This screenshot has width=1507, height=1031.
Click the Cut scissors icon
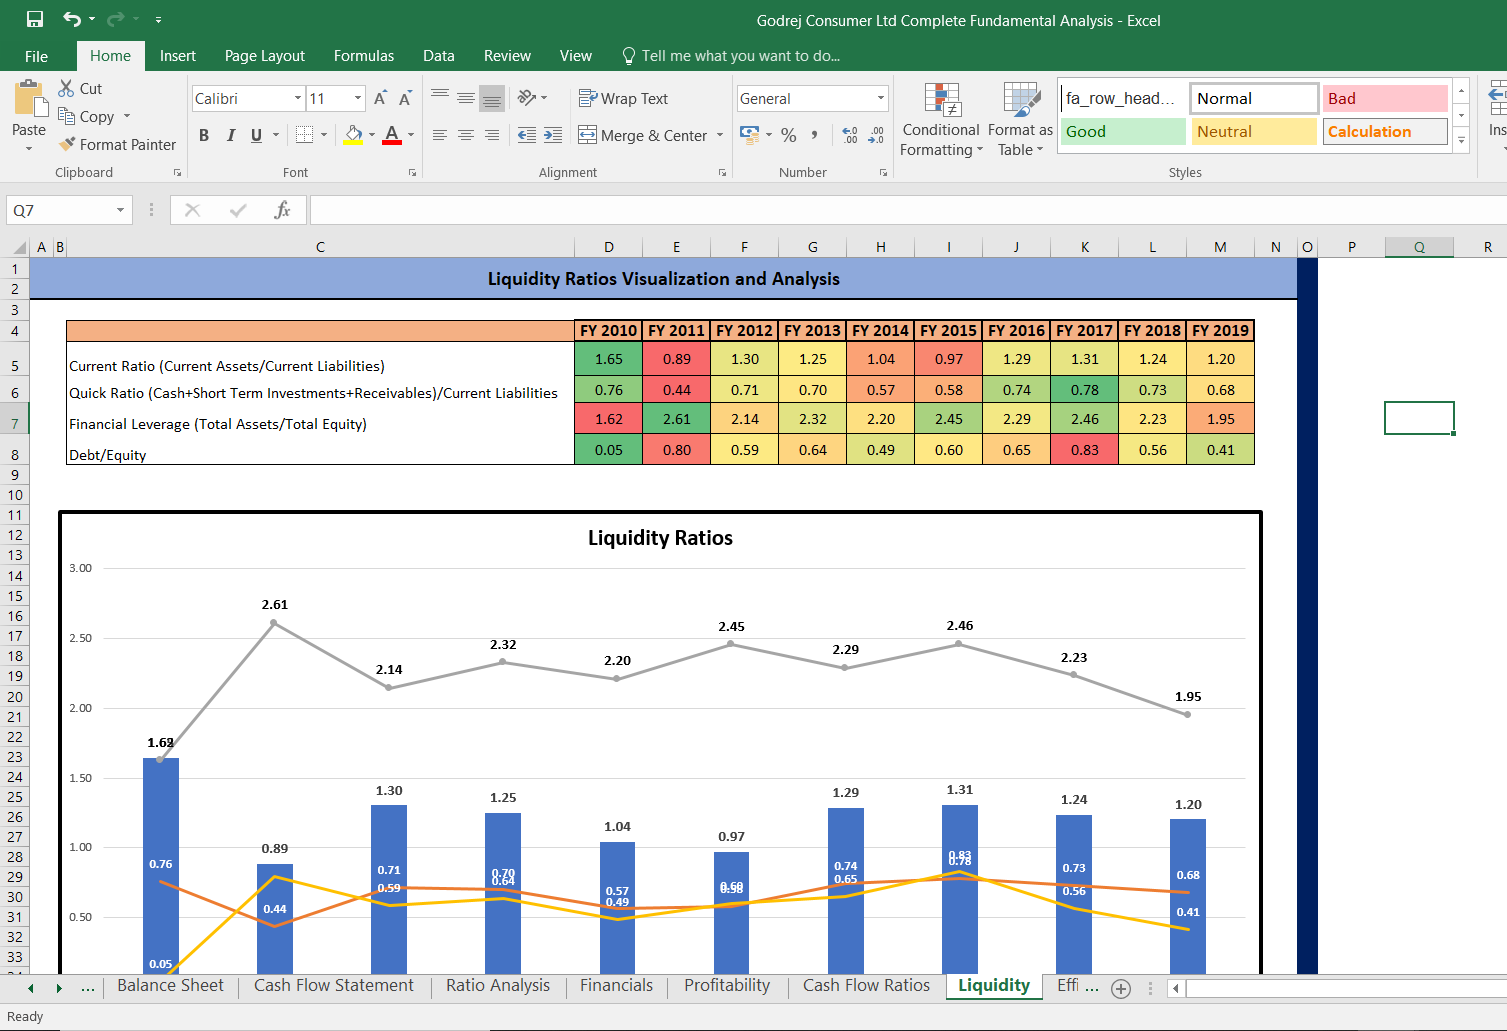pyautogui.click(x=67, y=88)
